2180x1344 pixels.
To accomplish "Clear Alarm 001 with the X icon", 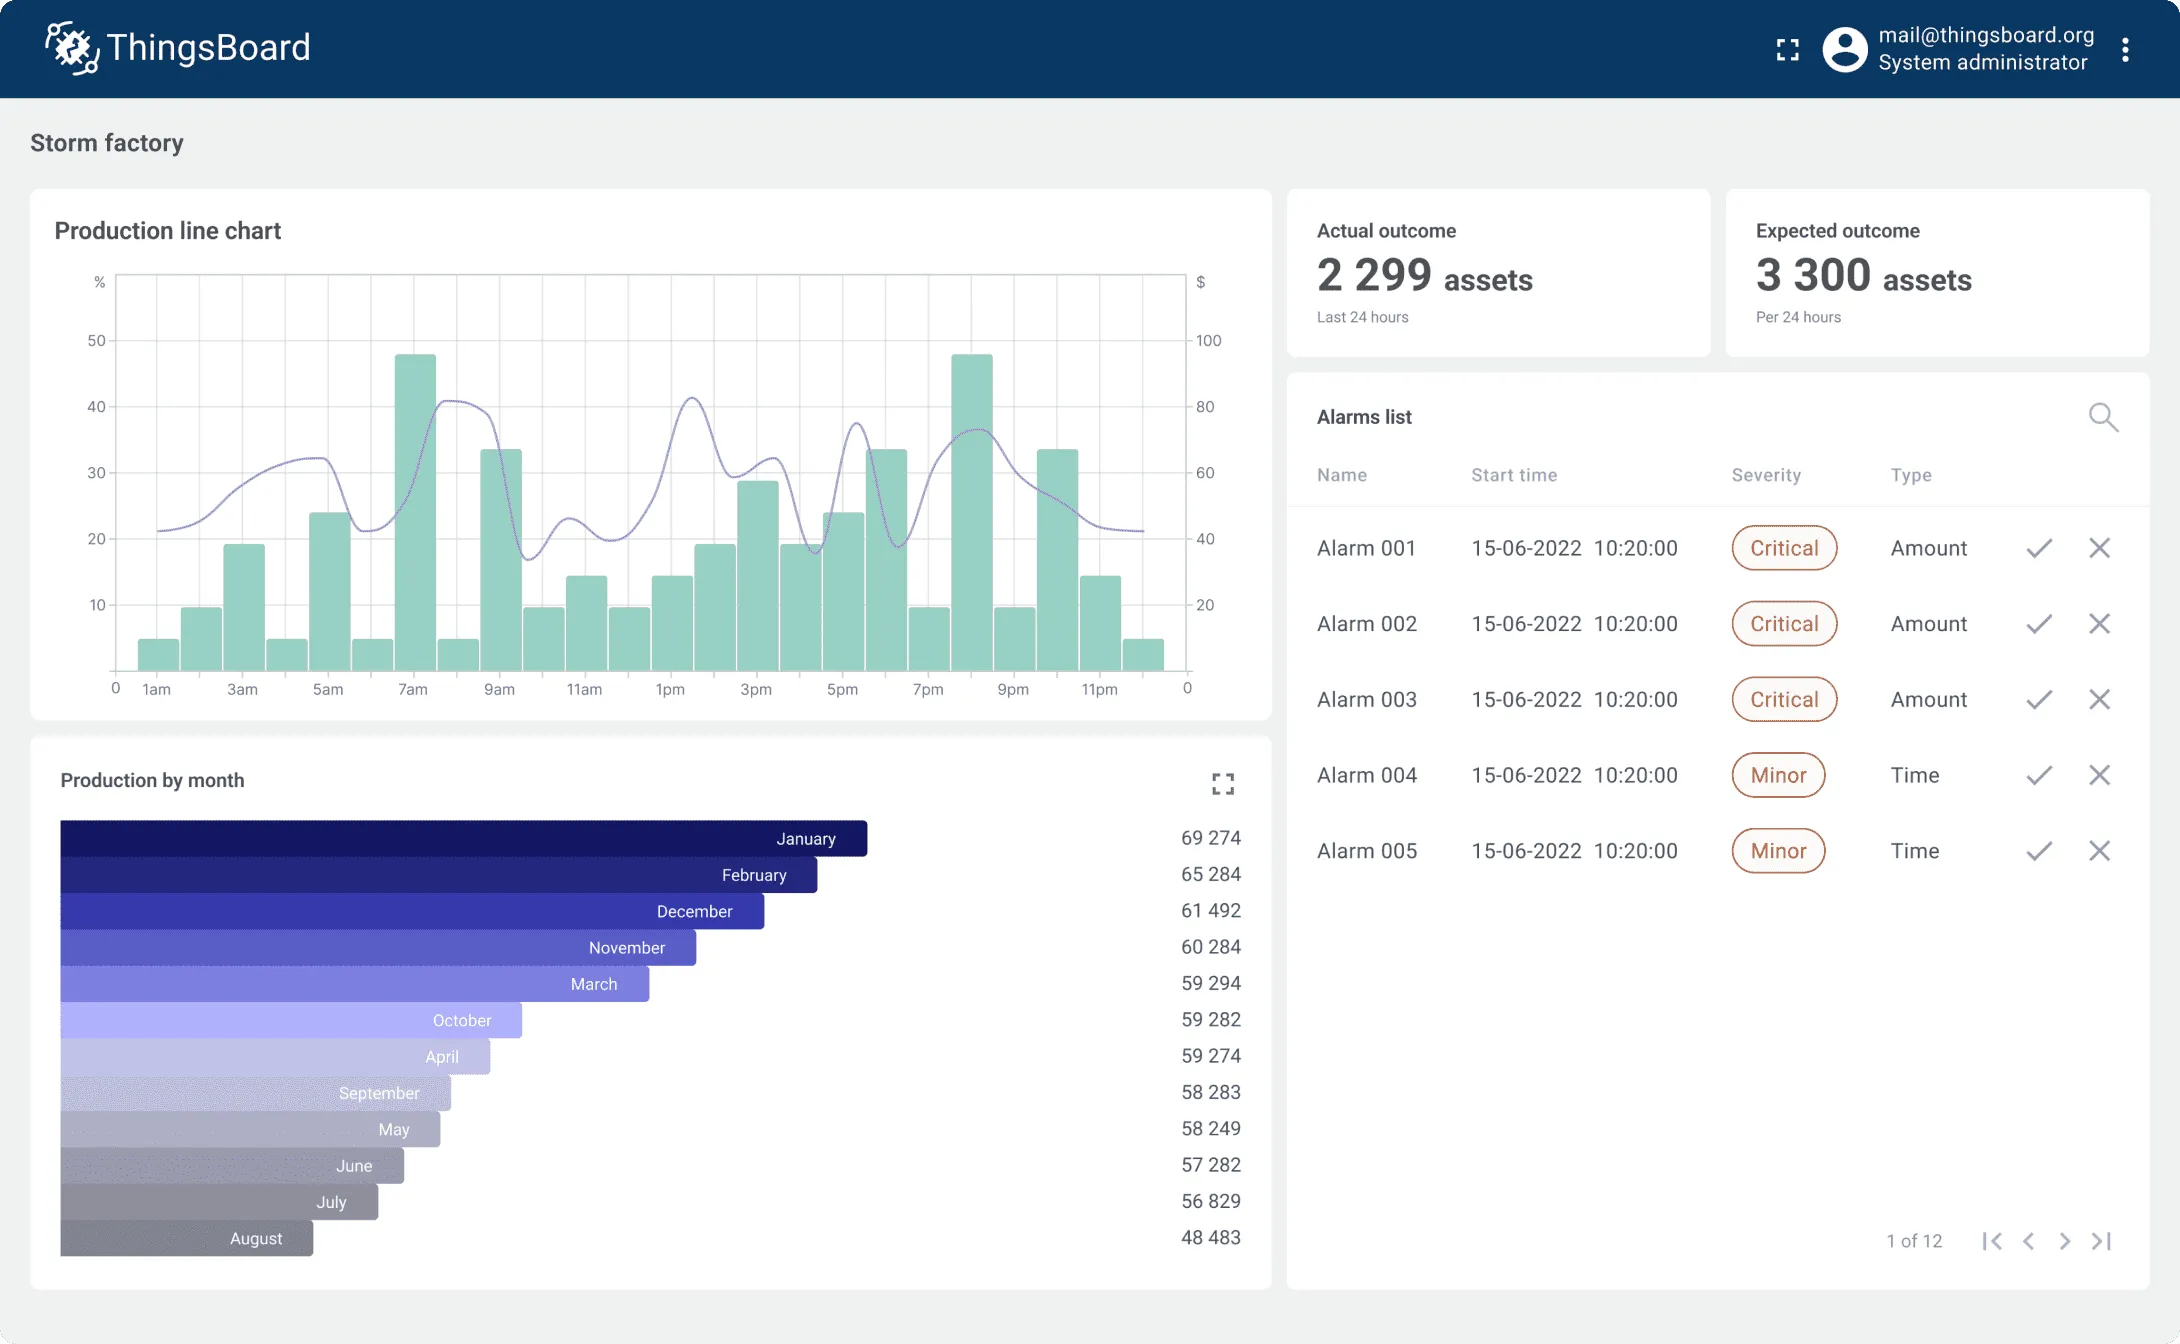I will pyautogui.click(x=2099, y=548).
